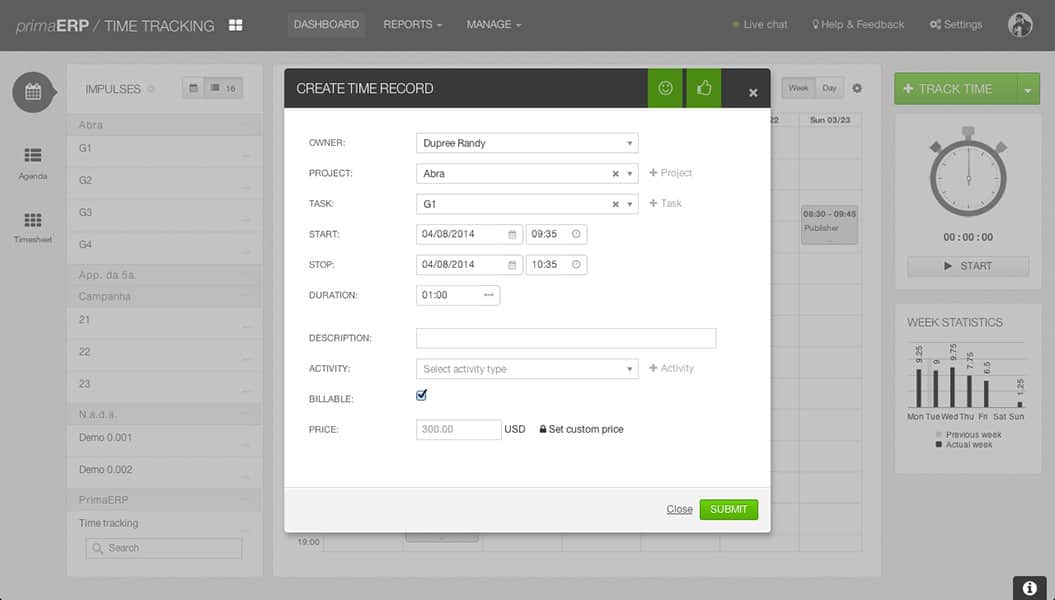Viewport: 1055px width, 600px height.
Task: Open the Agenda view in sidebar
Action: 33,161
